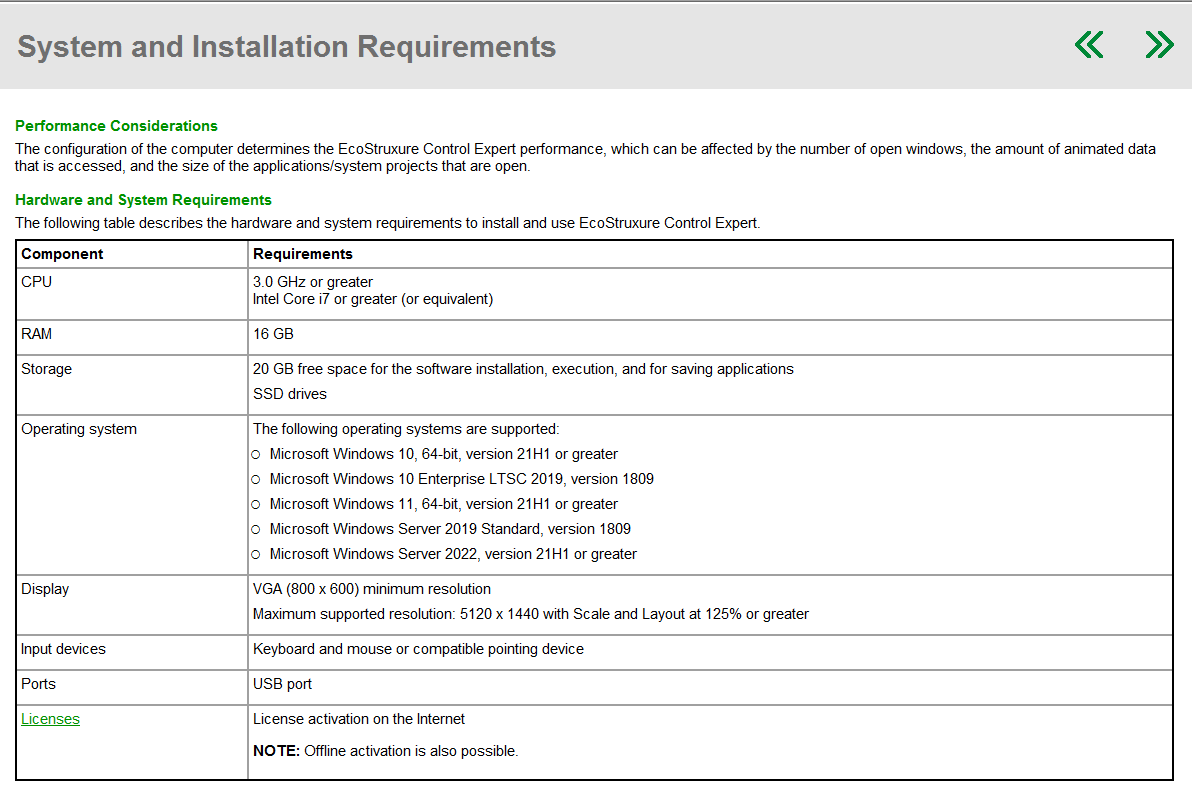
Task: Select the Keyboard and mouse requirement text
Action: coord(418,650)
